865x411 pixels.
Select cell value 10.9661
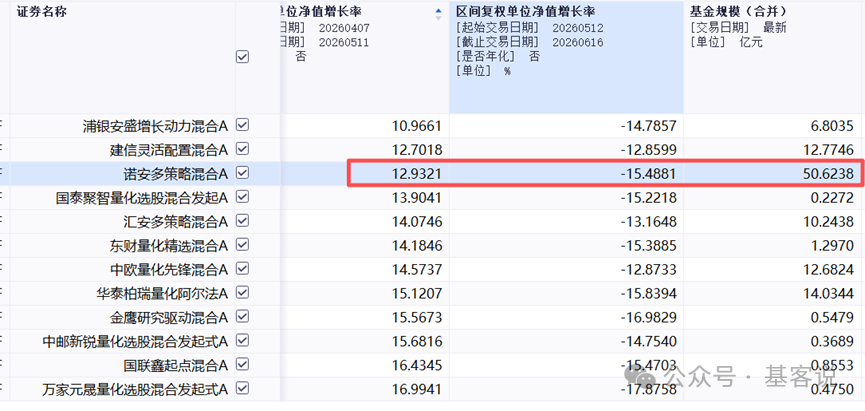(x=417, y=126)
